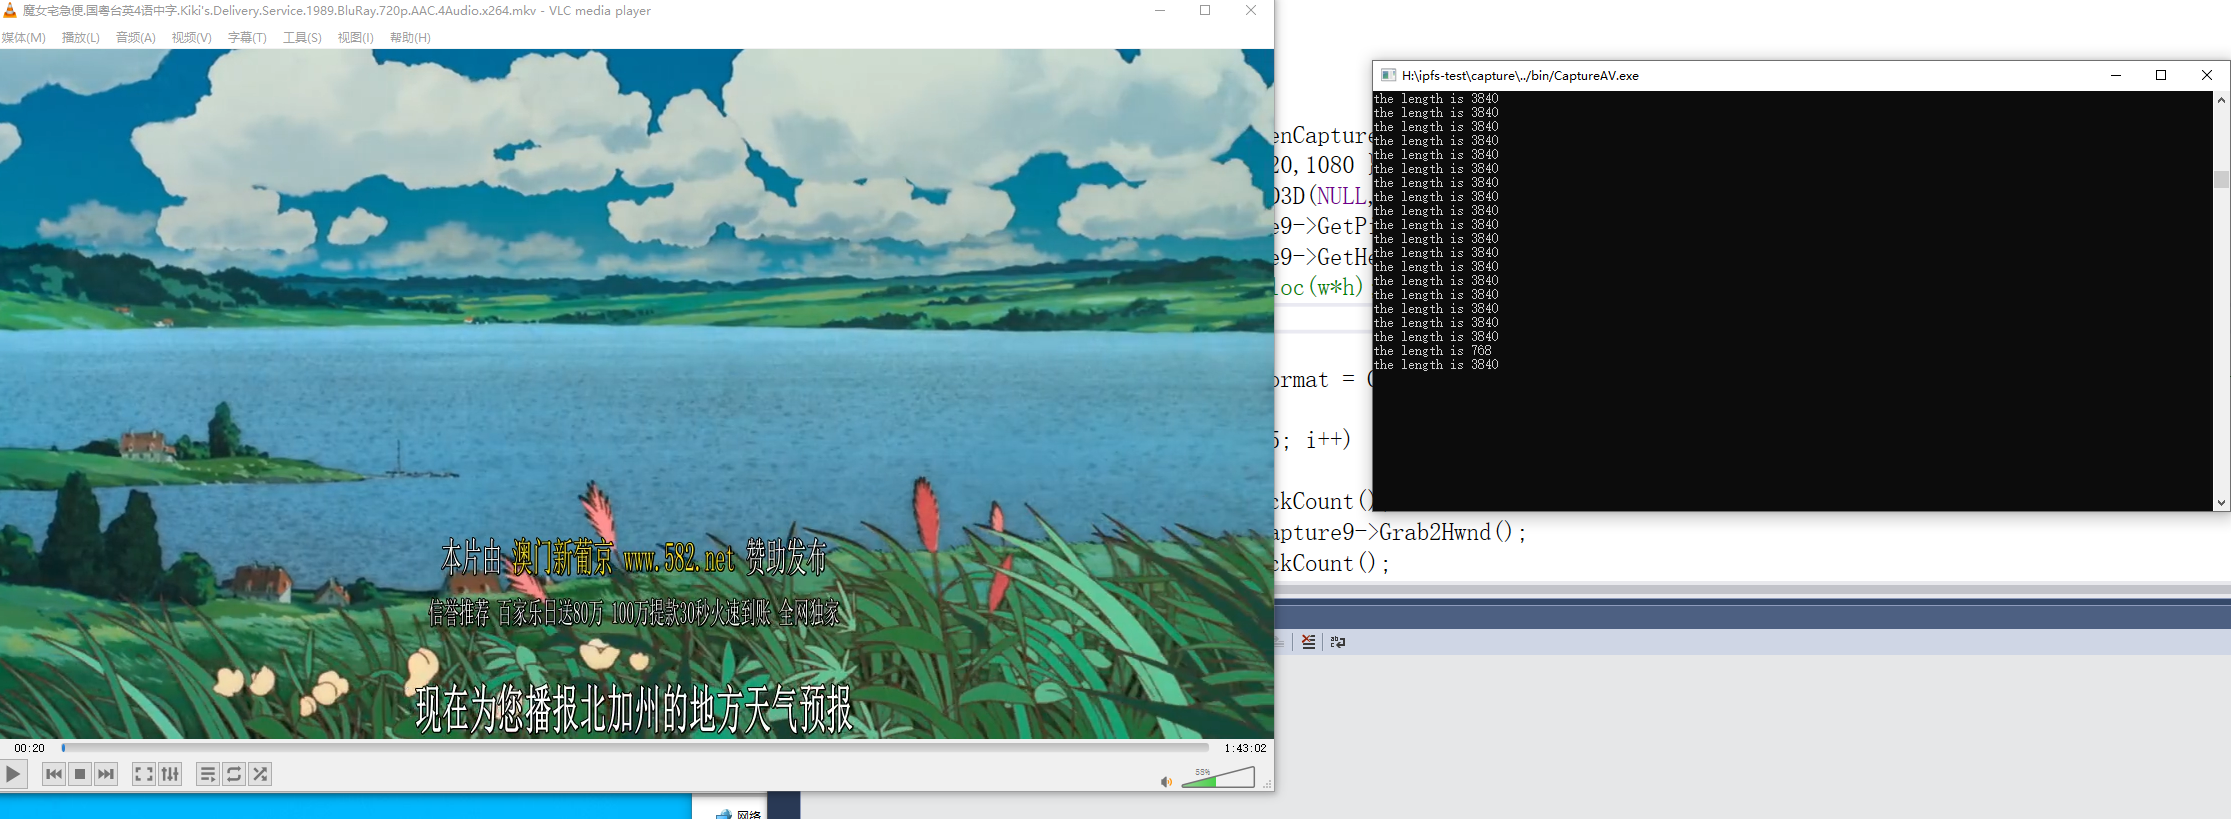Show the VLC playlist
2231x819 pixels.
pos(208,774)
